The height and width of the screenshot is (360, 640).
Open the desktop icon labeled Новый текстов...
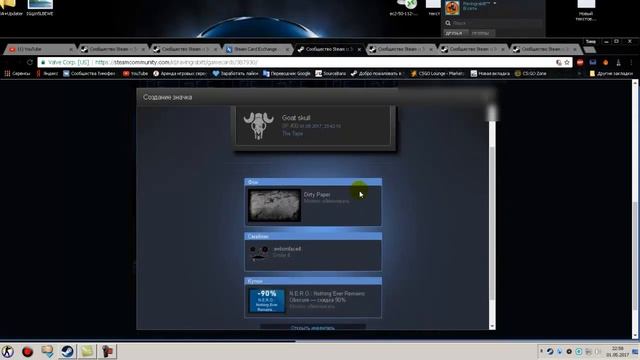point(586,10)
